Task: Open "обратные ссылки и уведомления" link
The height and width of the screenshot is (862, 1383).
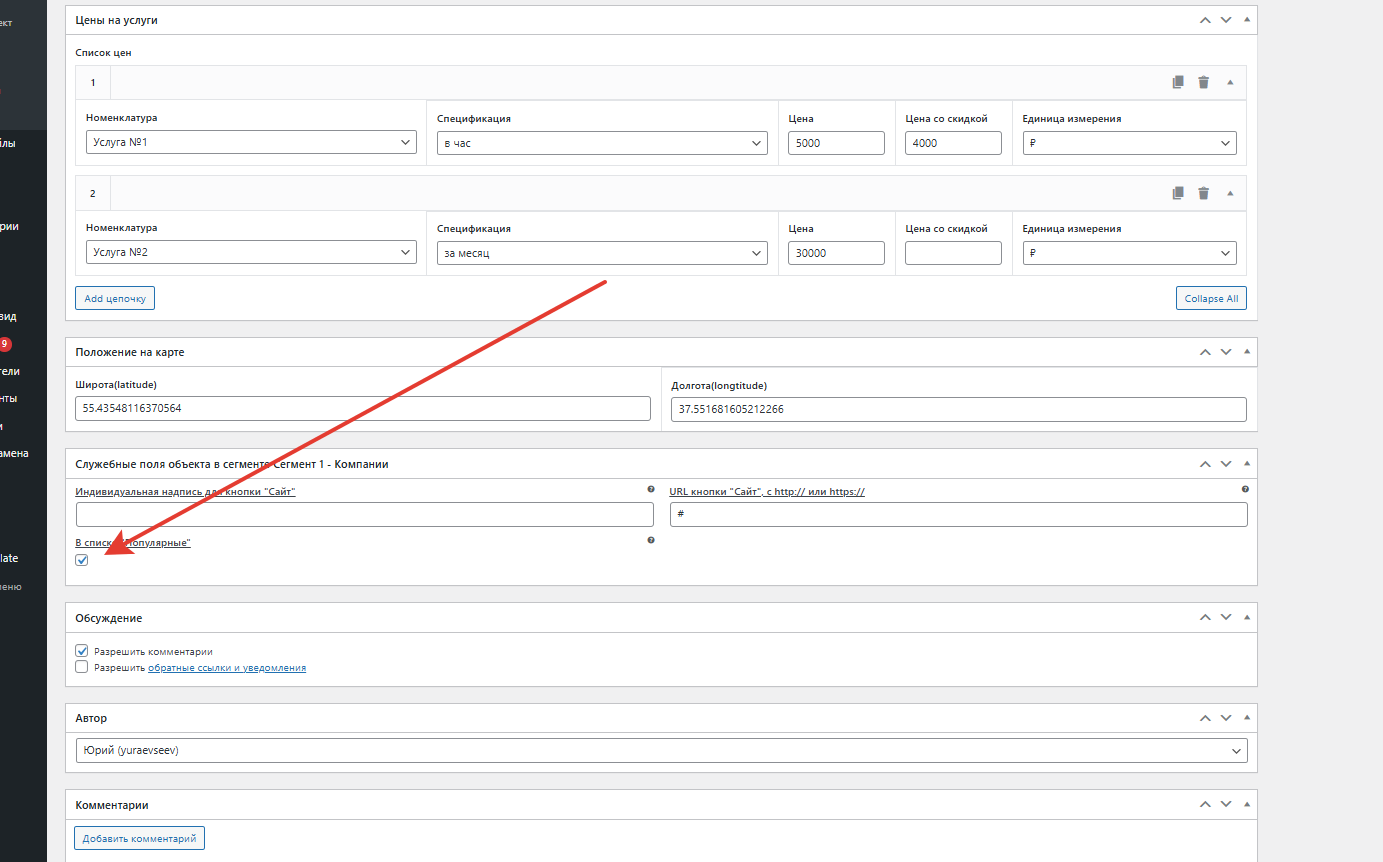Action: point(227,668)
